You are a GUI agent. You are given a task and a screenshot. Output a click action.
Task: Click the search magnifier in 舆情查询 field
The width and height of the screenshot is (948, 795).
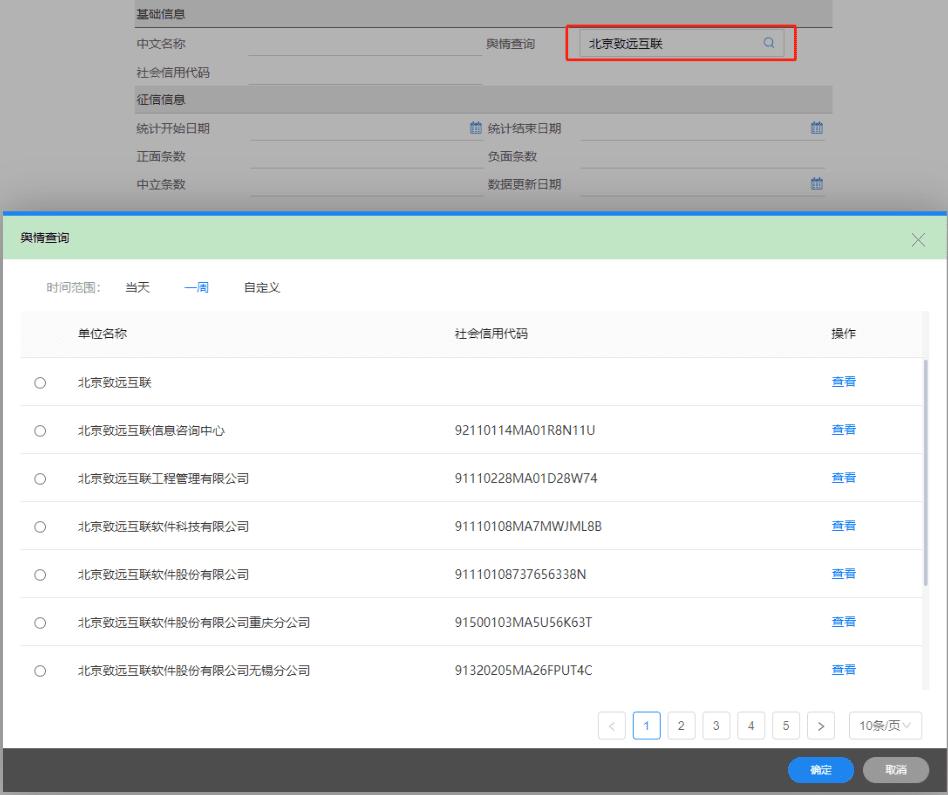(x=768, y=43)
